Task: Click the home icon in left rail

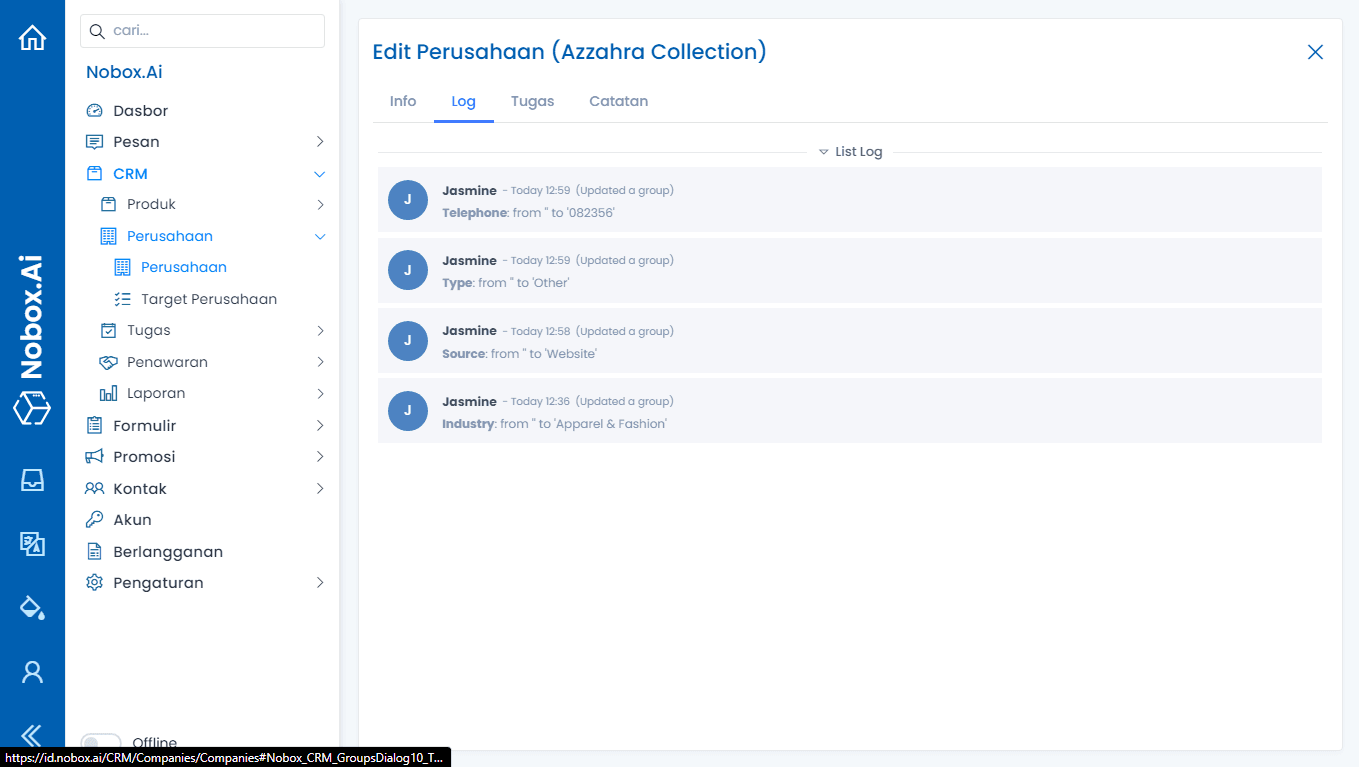Action: 32,38
